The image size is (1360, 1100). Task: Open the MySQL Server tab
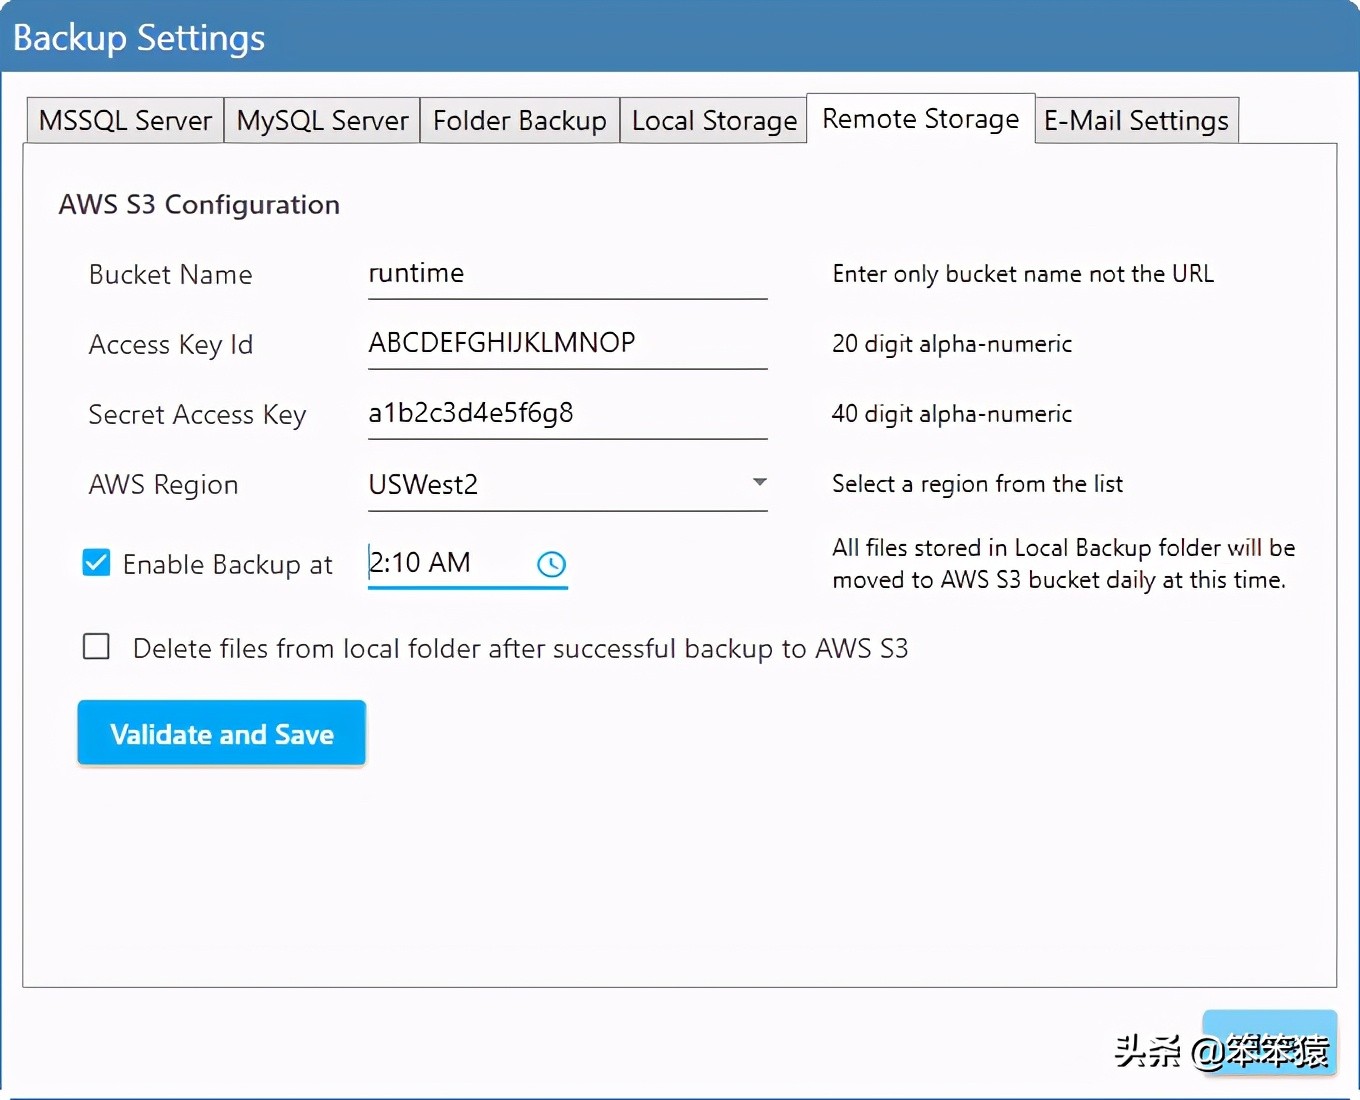coord(321,119)
